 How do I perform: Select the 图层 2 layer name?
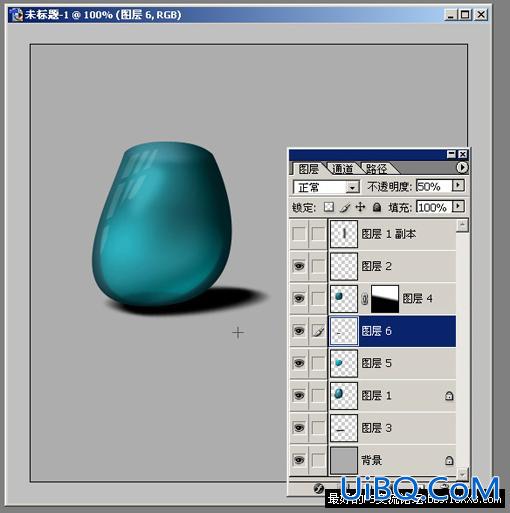pyautogui.click(x=376, y=266)
